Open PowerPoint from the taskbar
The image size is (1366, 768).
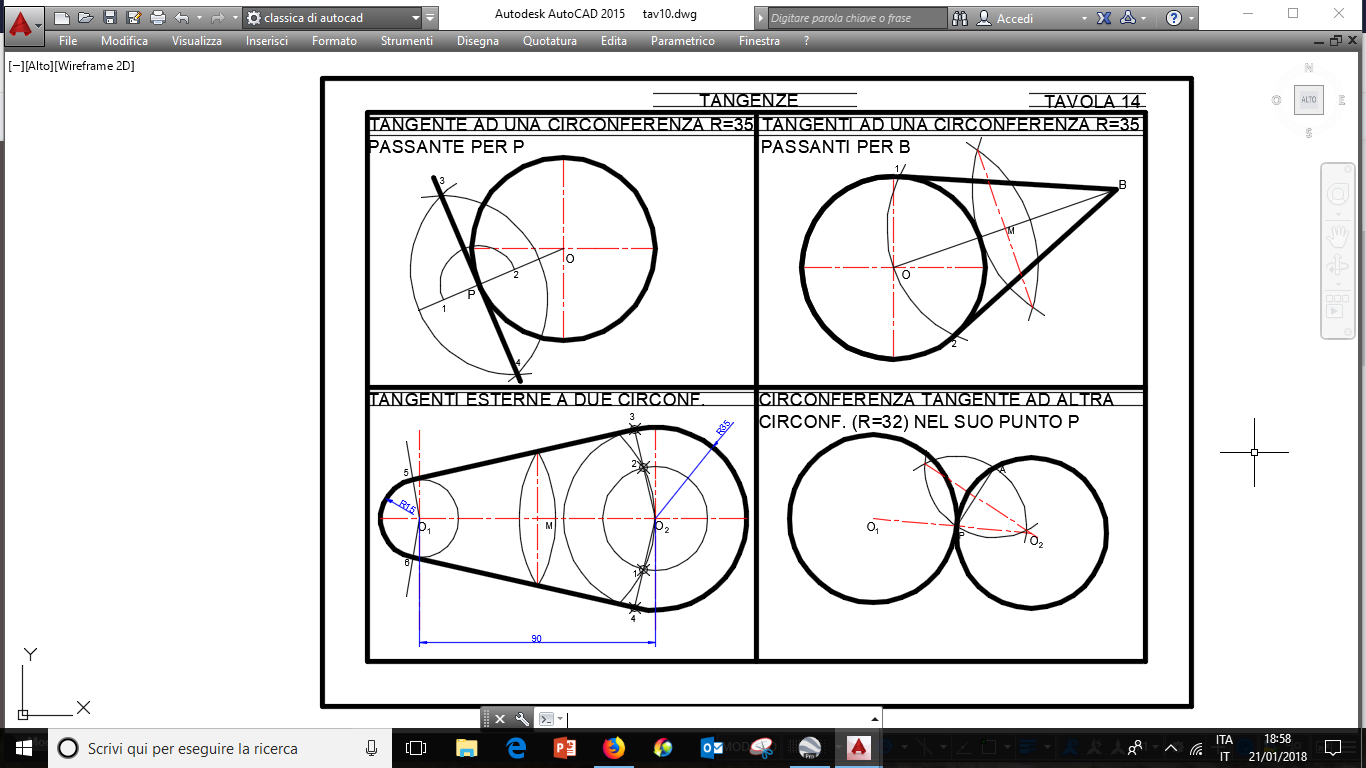click(565, 748)
